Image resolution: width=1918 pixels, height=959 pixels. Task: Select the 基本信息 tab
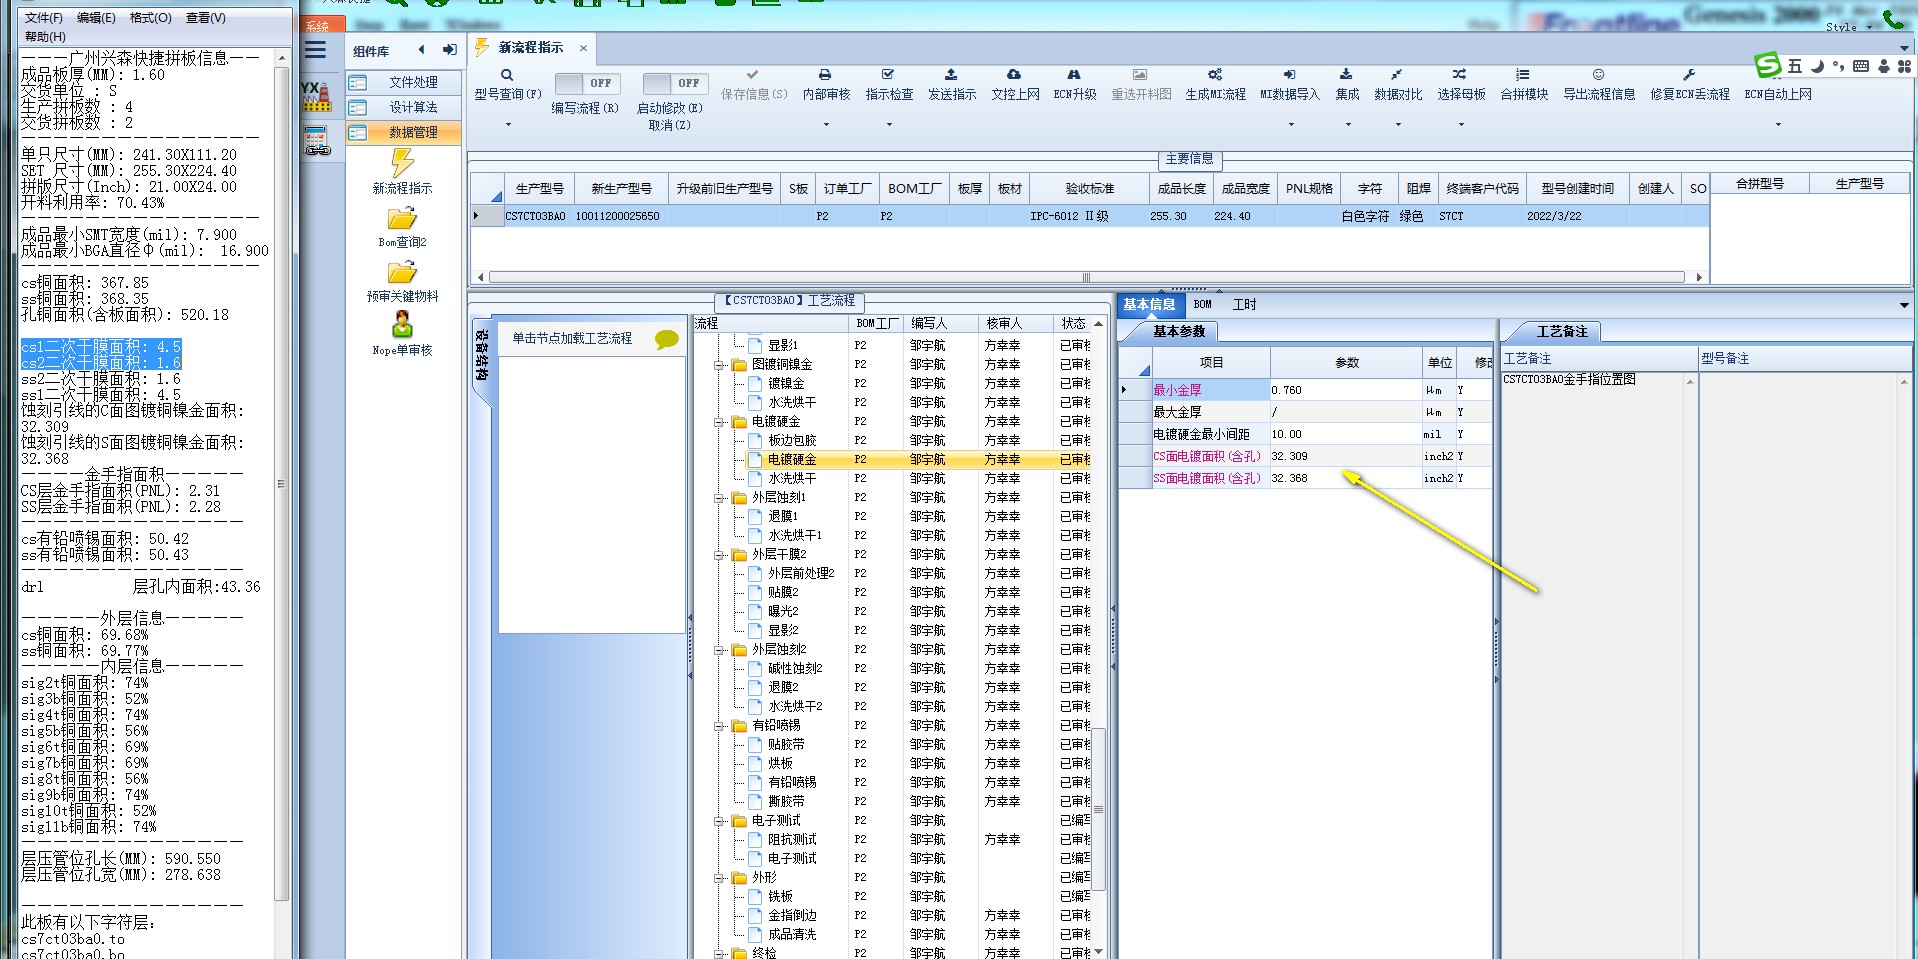(x=1149, y=305)
